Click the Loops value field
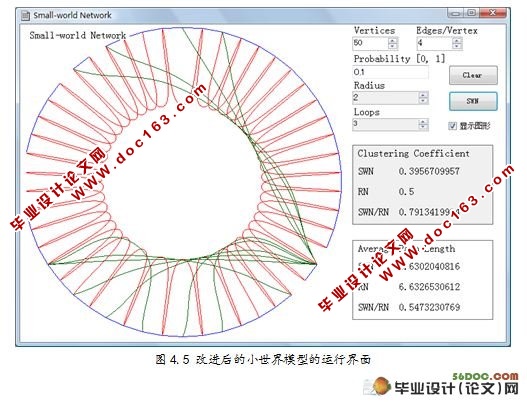The height and width of the screenshot is (402, 527). coord(386,124)
